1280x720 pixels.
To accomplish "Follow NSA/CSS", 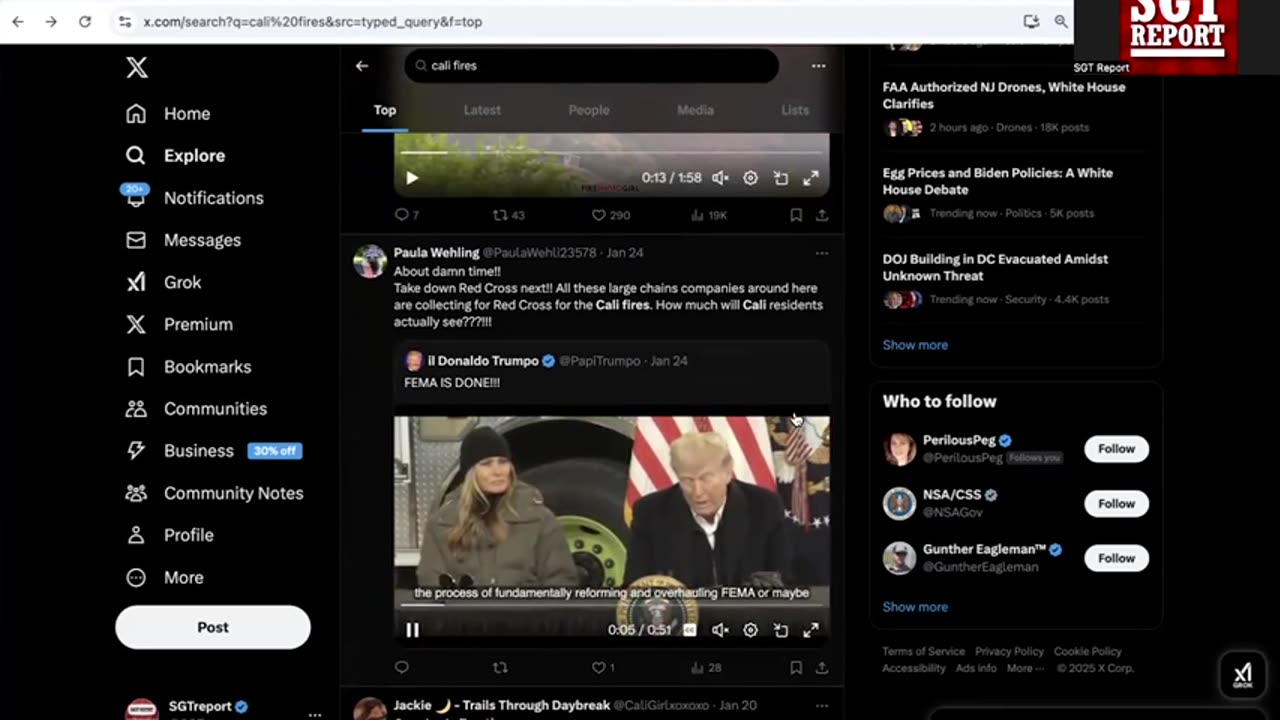I will (x=1116, y=504).
